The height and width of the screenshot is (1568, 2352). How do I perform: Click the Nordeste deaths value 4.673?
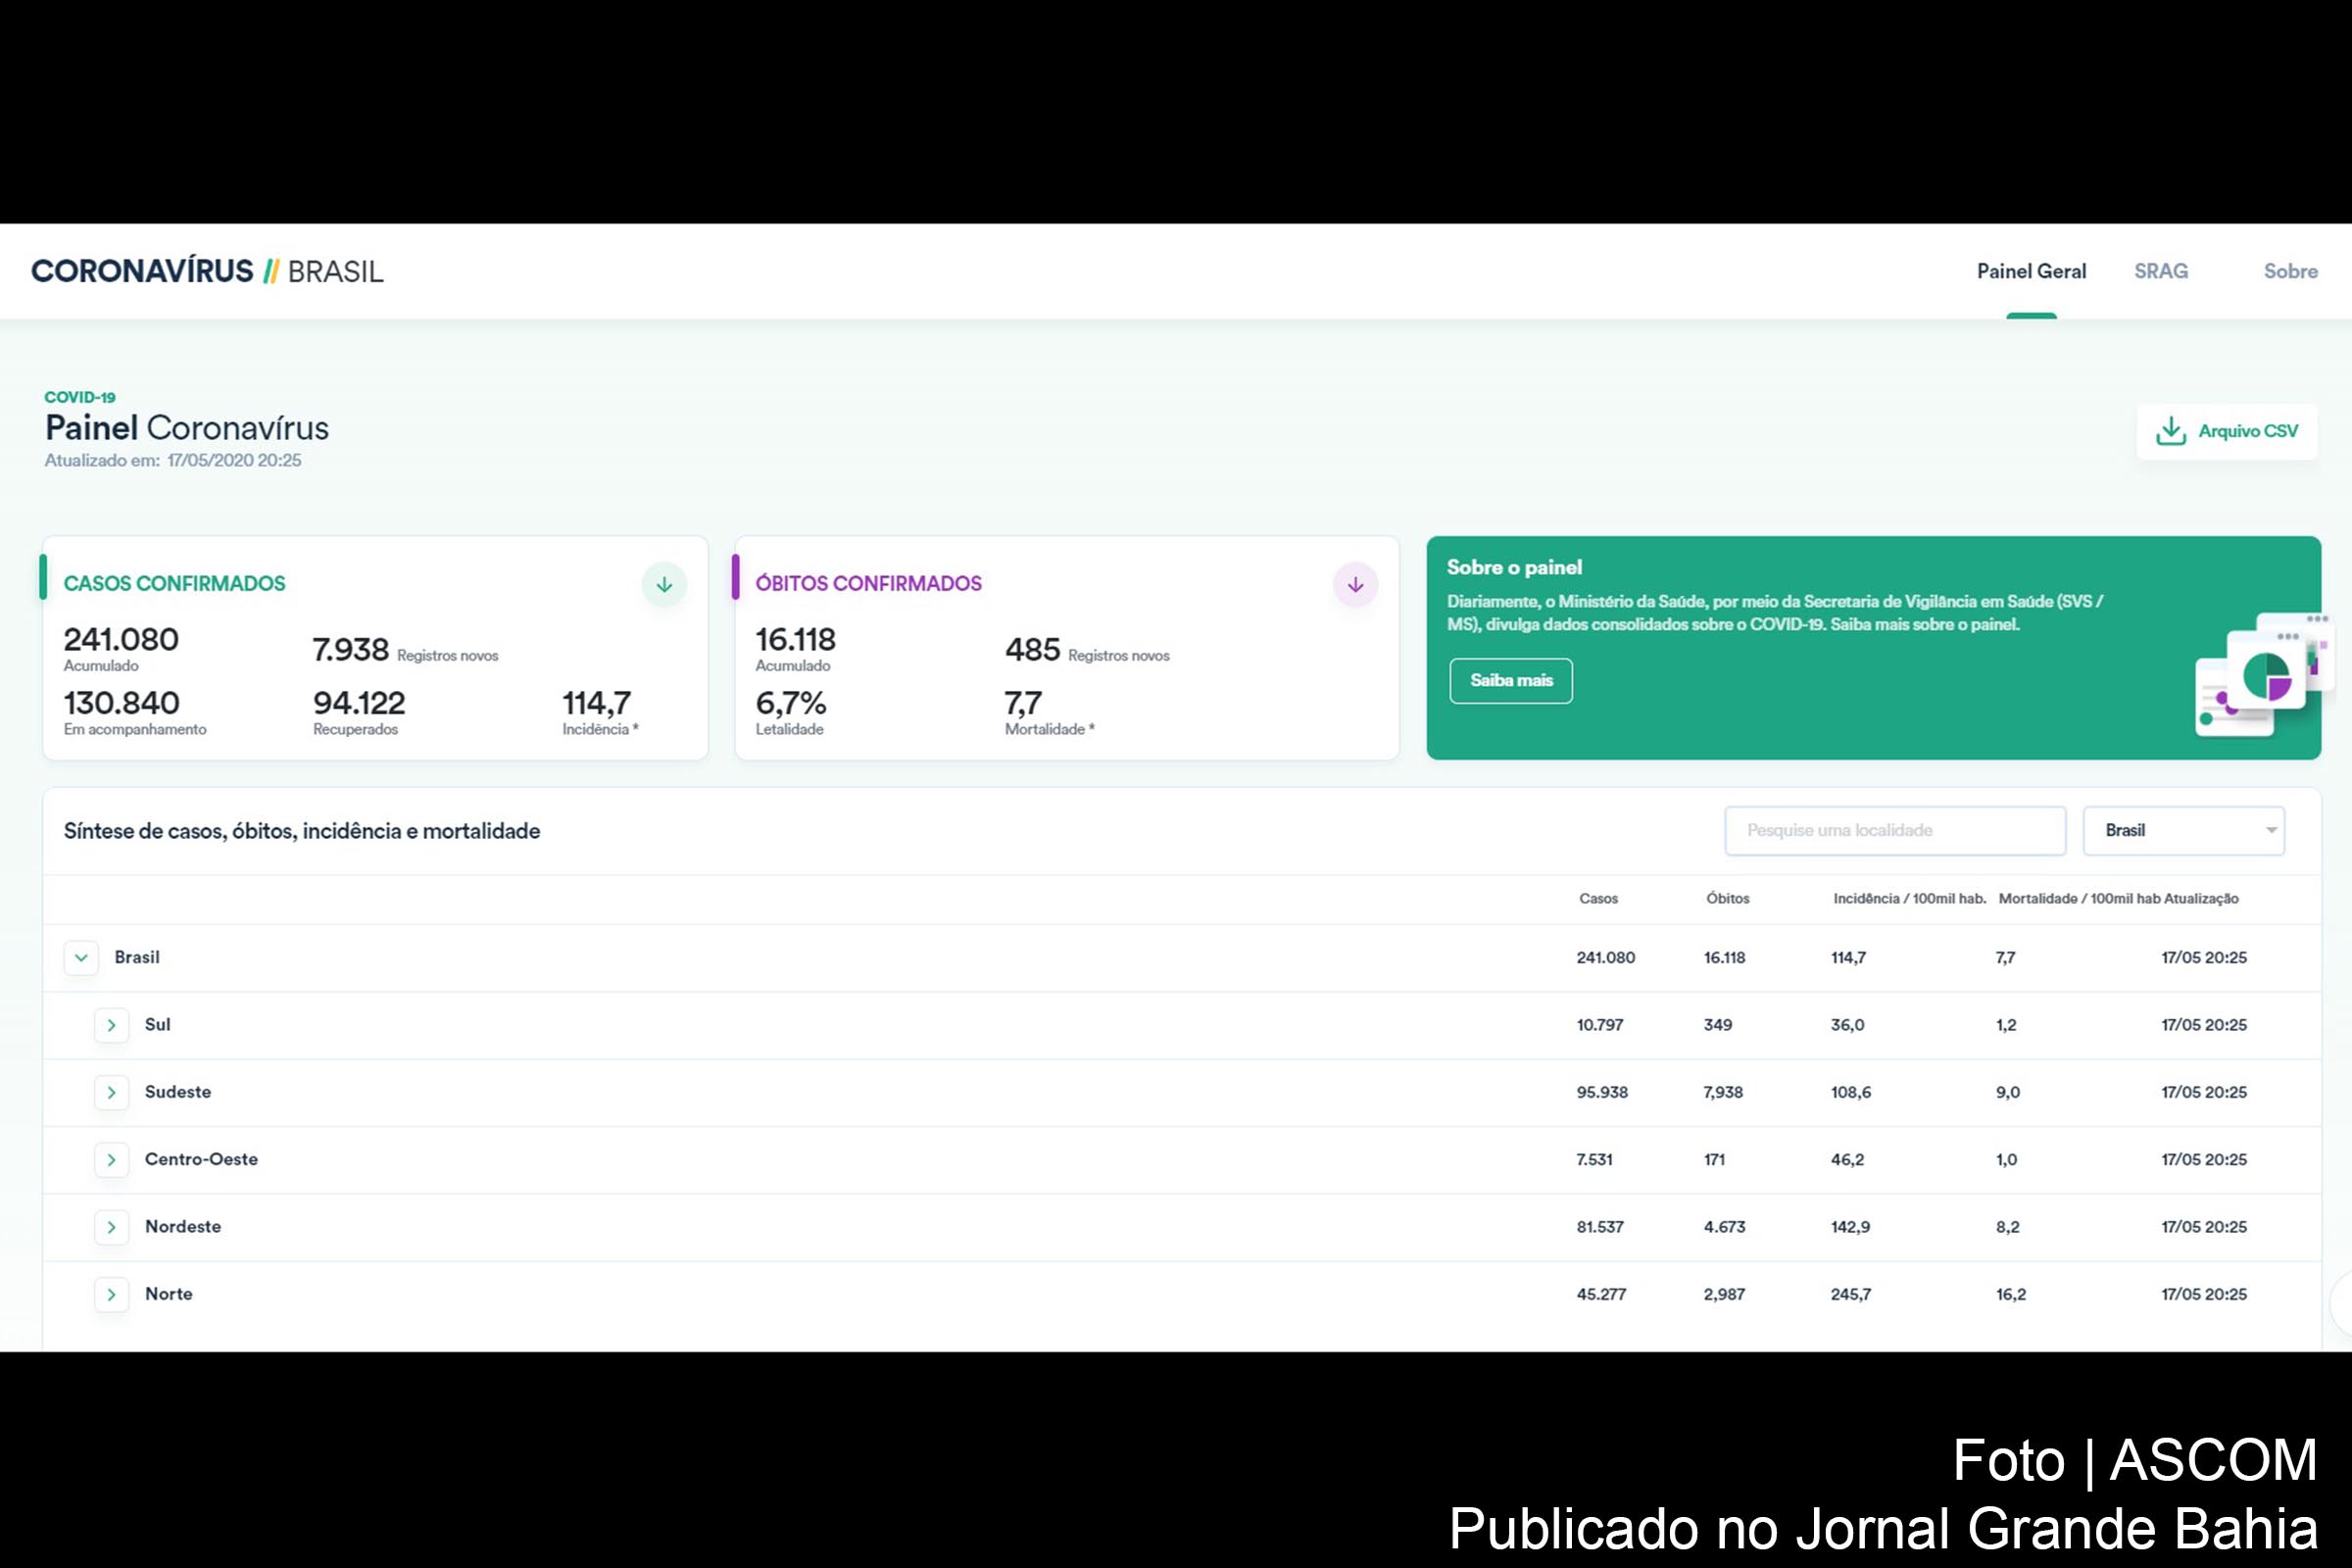(x=1724, y=1227)
